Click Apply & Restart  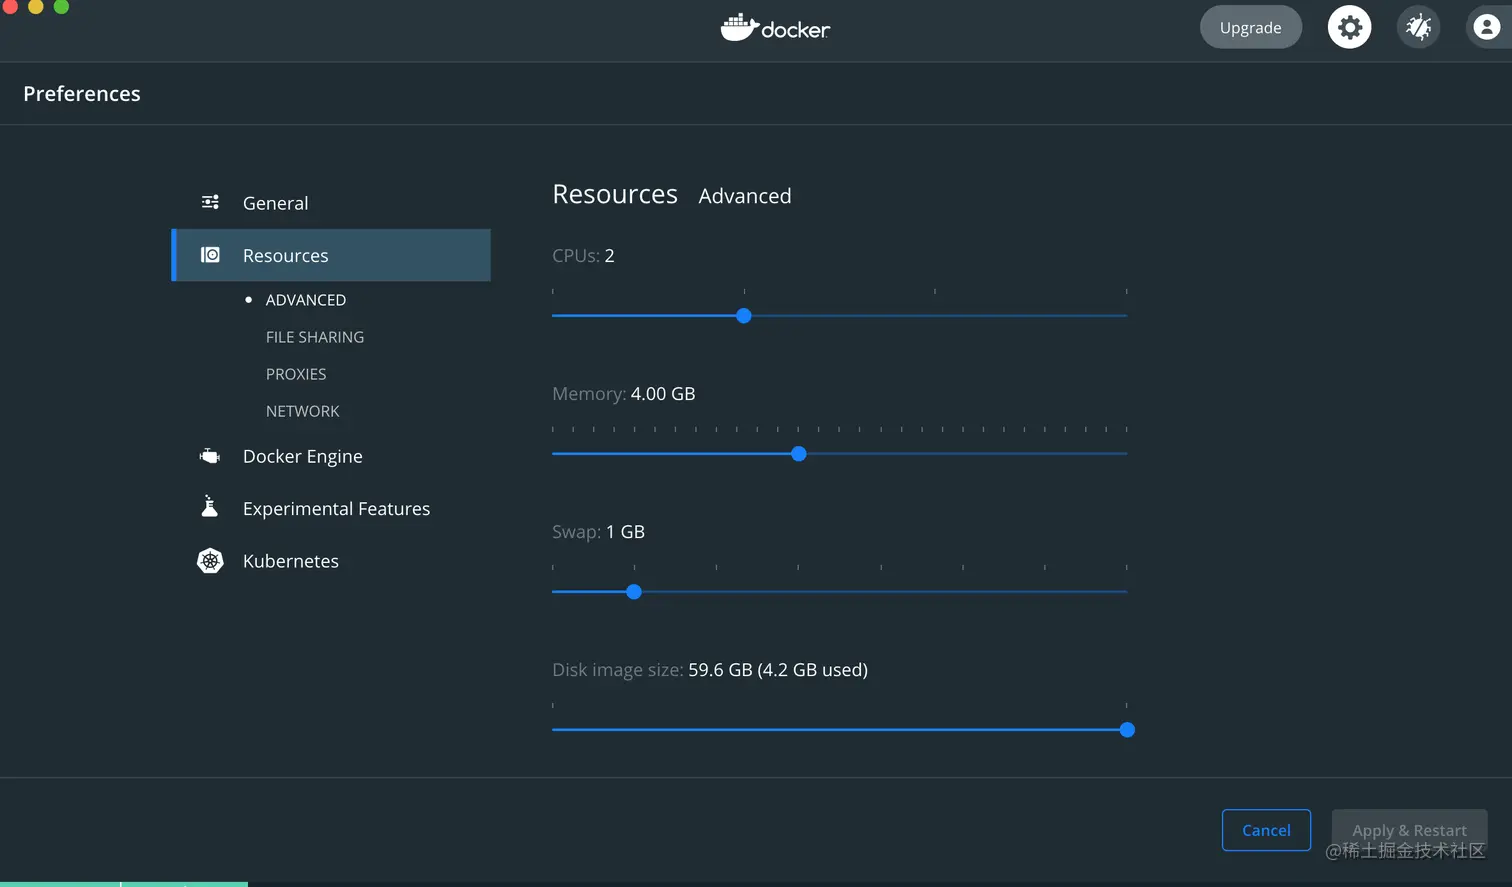coord(1409,830)
